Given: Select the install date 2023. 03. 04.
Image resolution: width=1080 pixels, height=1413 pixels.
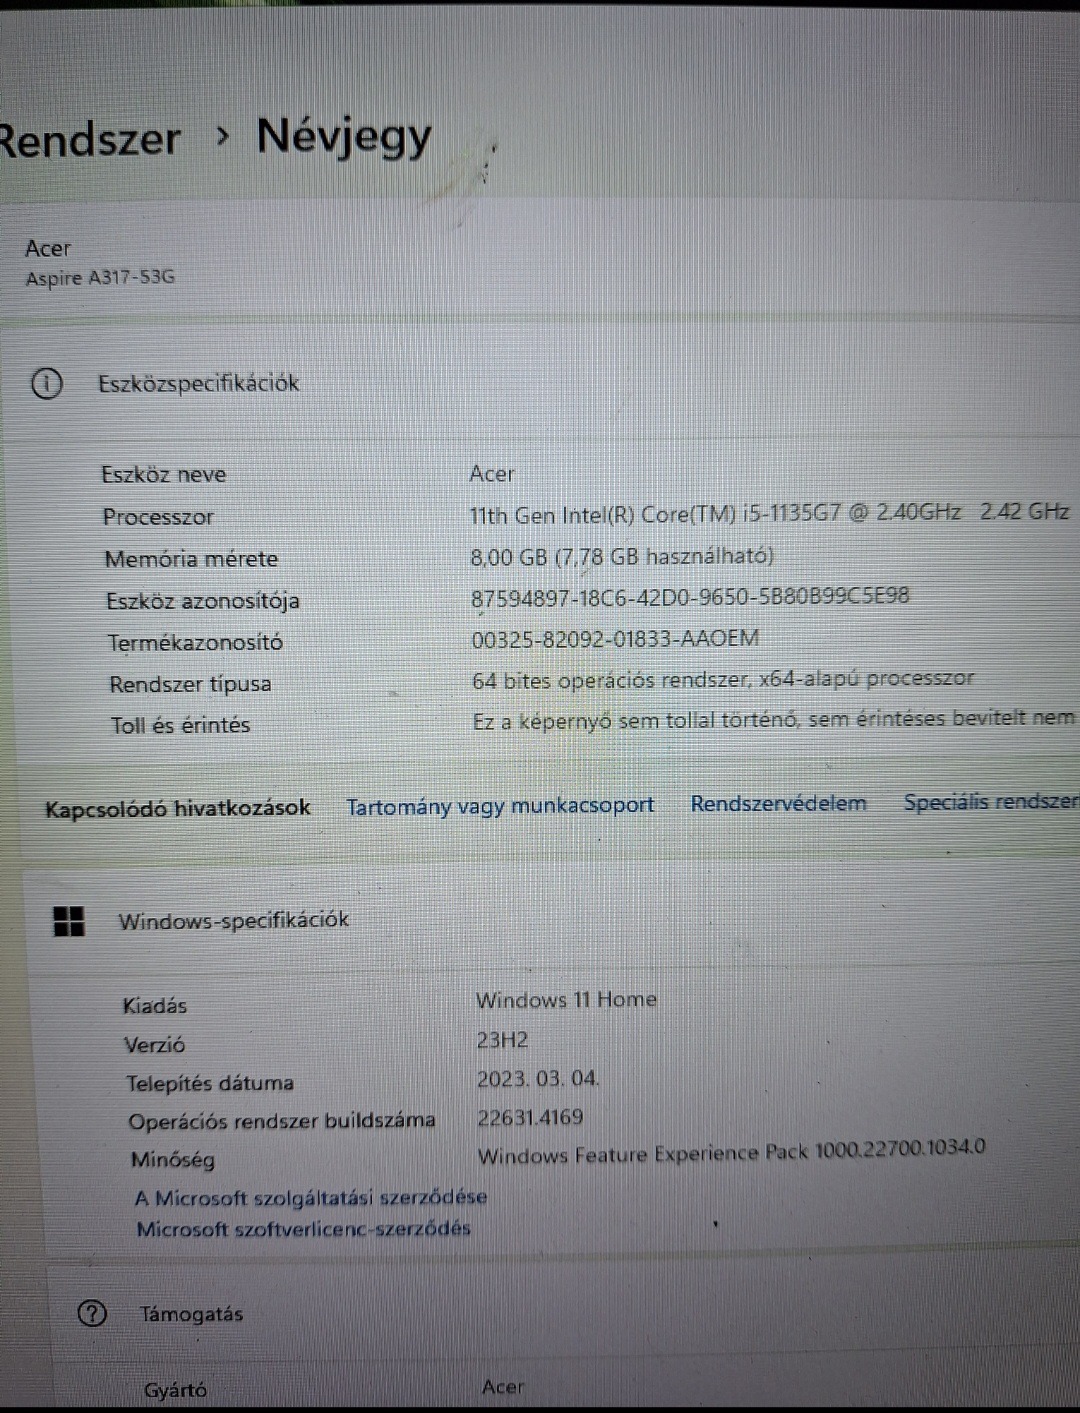Looking at the screenshot, I should coord(538,1079).
